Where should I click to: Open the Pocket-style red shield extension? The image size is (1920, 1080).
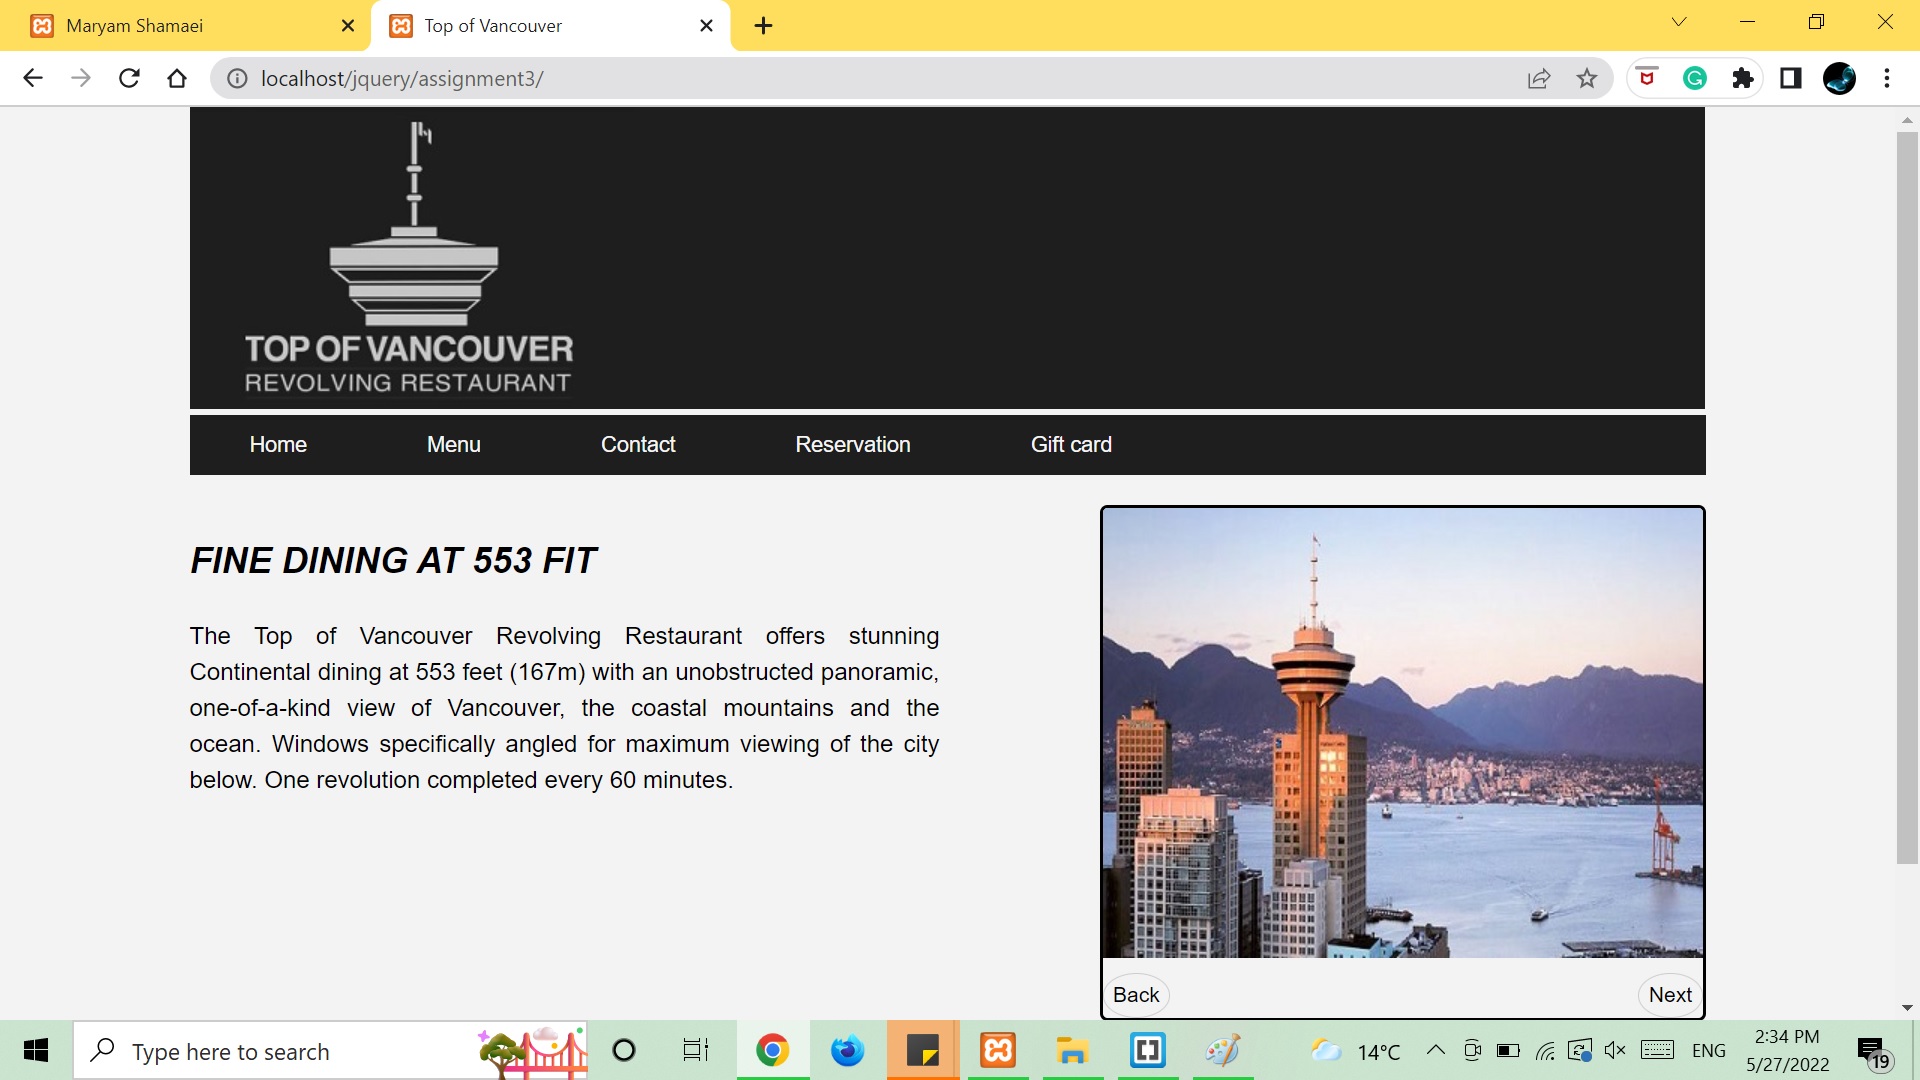click(1647, 78)
